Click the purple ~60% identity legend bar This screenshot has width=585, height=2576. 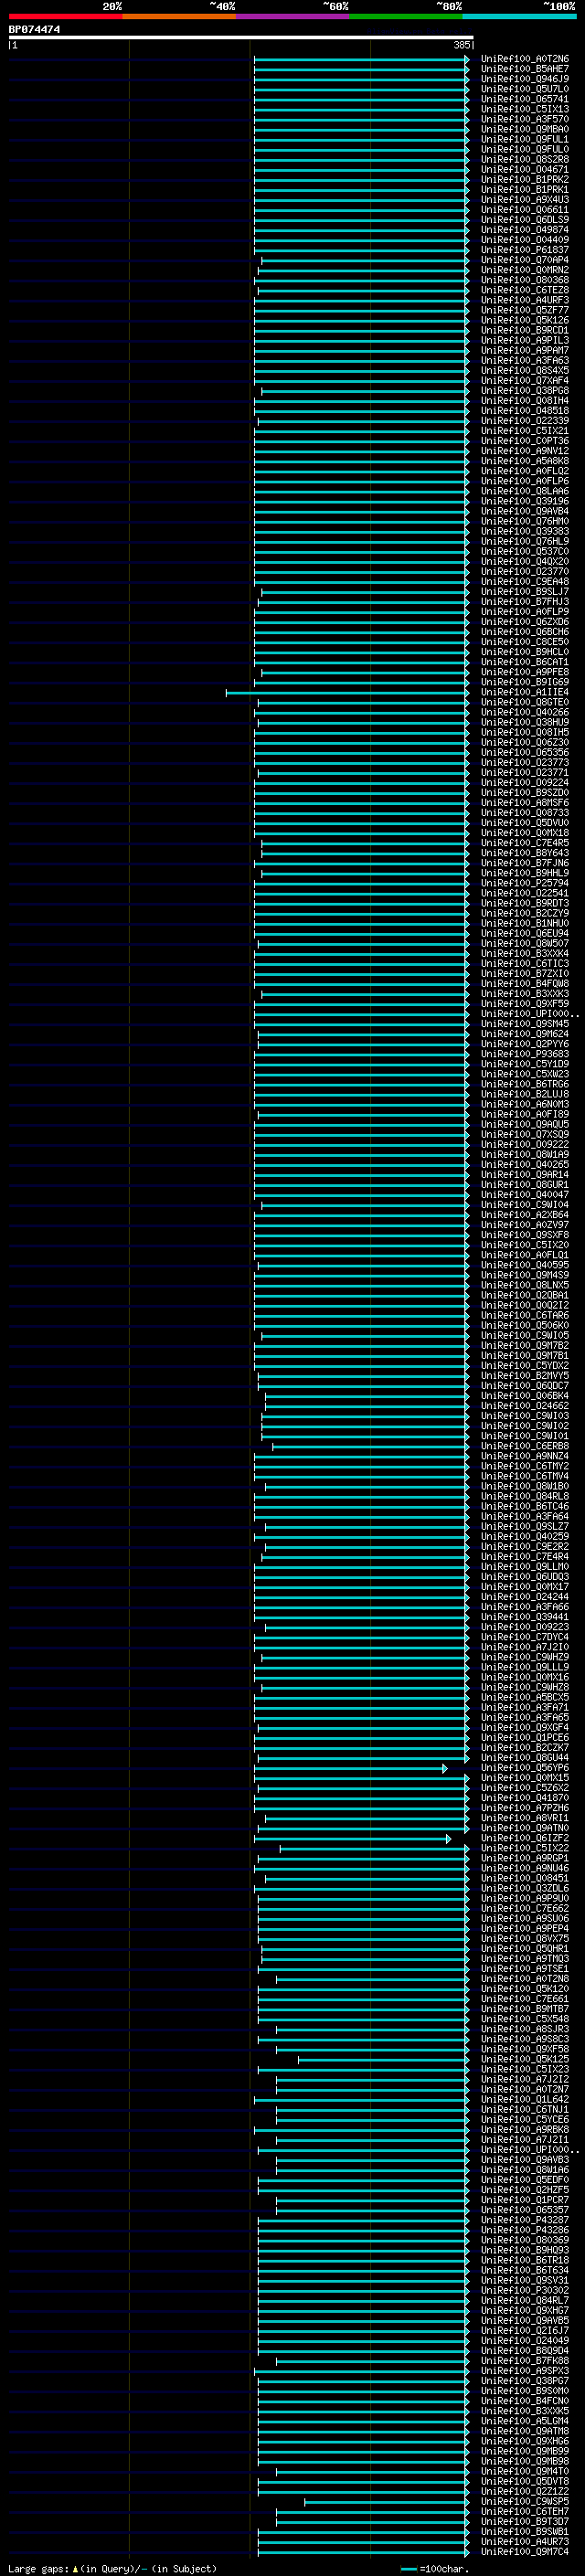pyautogui.click(x=293, y=16)
